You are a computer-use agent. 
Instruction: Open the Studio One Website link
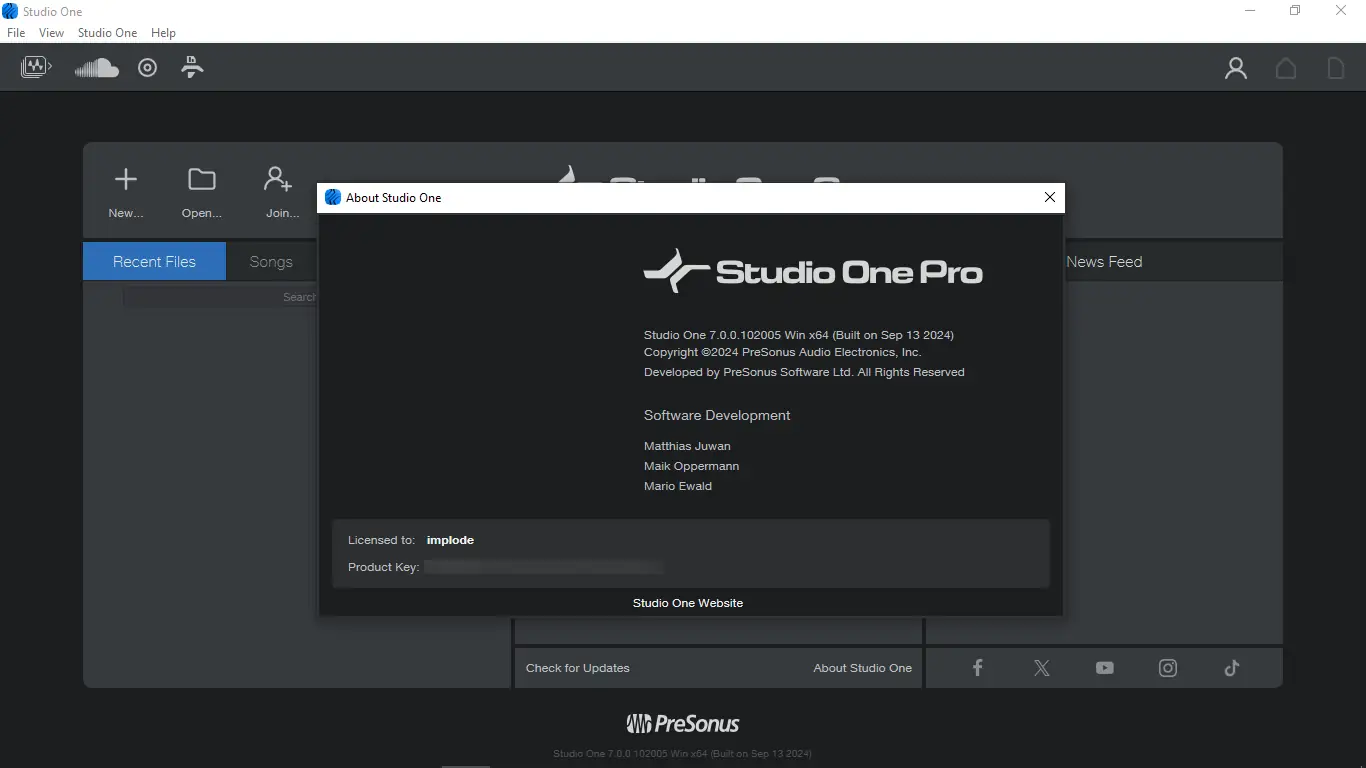688,603
